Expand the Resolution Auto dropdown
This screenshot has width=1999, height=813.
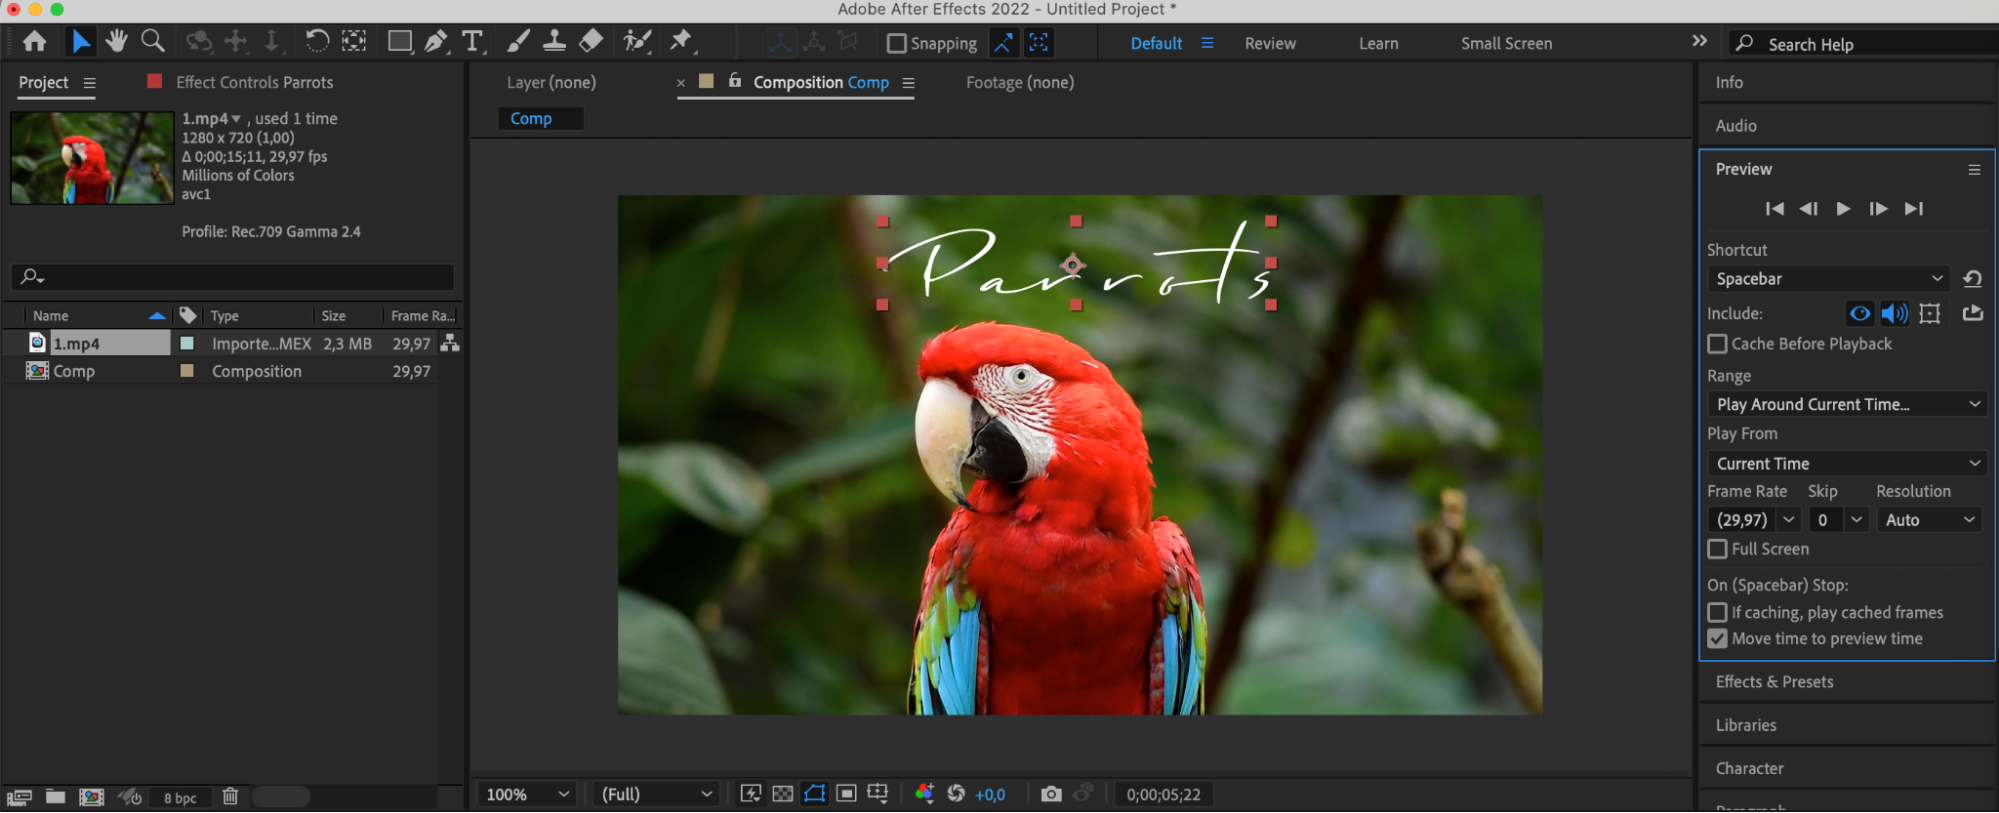coord(1929,520)
